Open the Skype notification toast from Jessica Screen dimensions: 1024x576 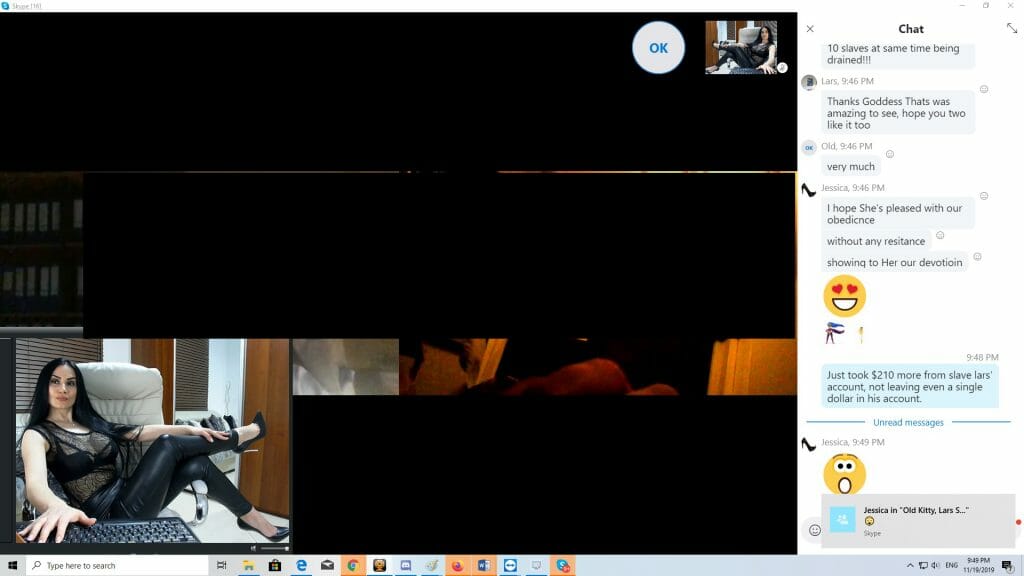tap(918, 520)
